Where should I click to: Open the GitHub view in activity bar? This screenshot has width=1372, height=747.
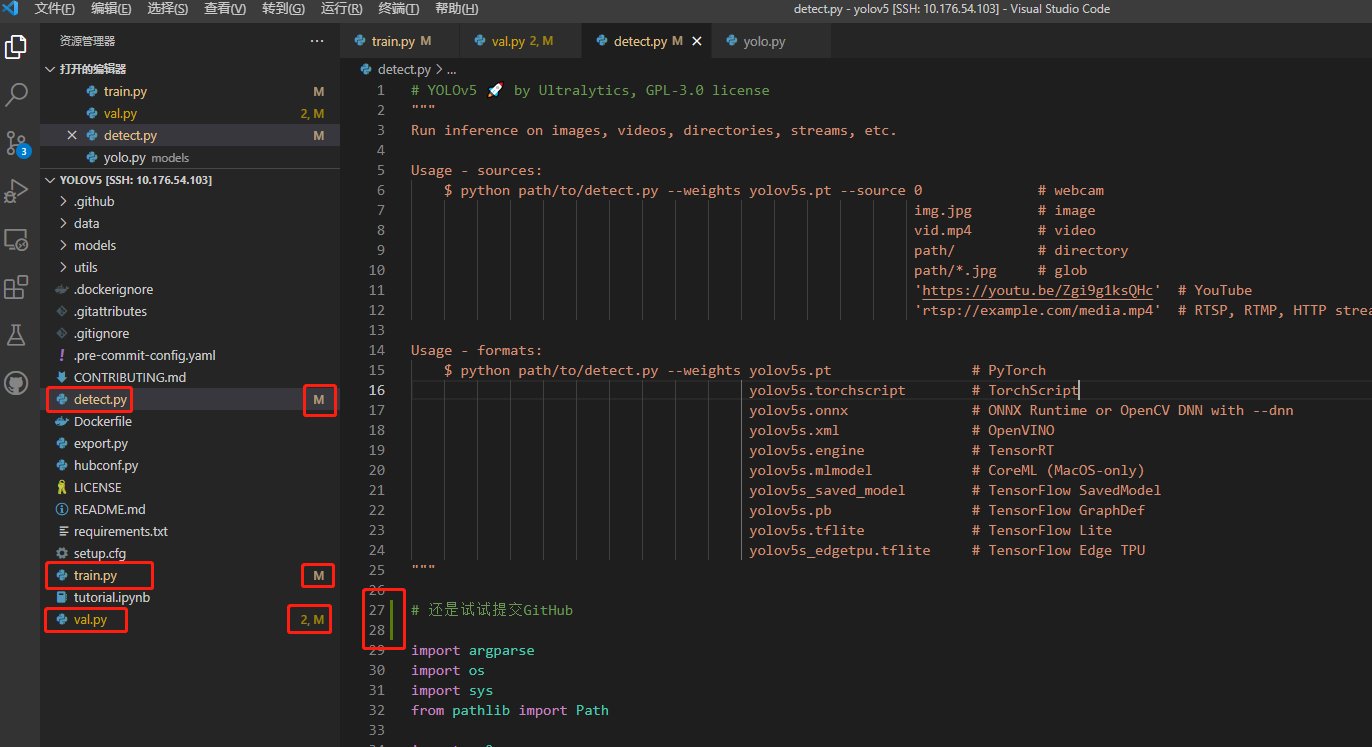16,383
